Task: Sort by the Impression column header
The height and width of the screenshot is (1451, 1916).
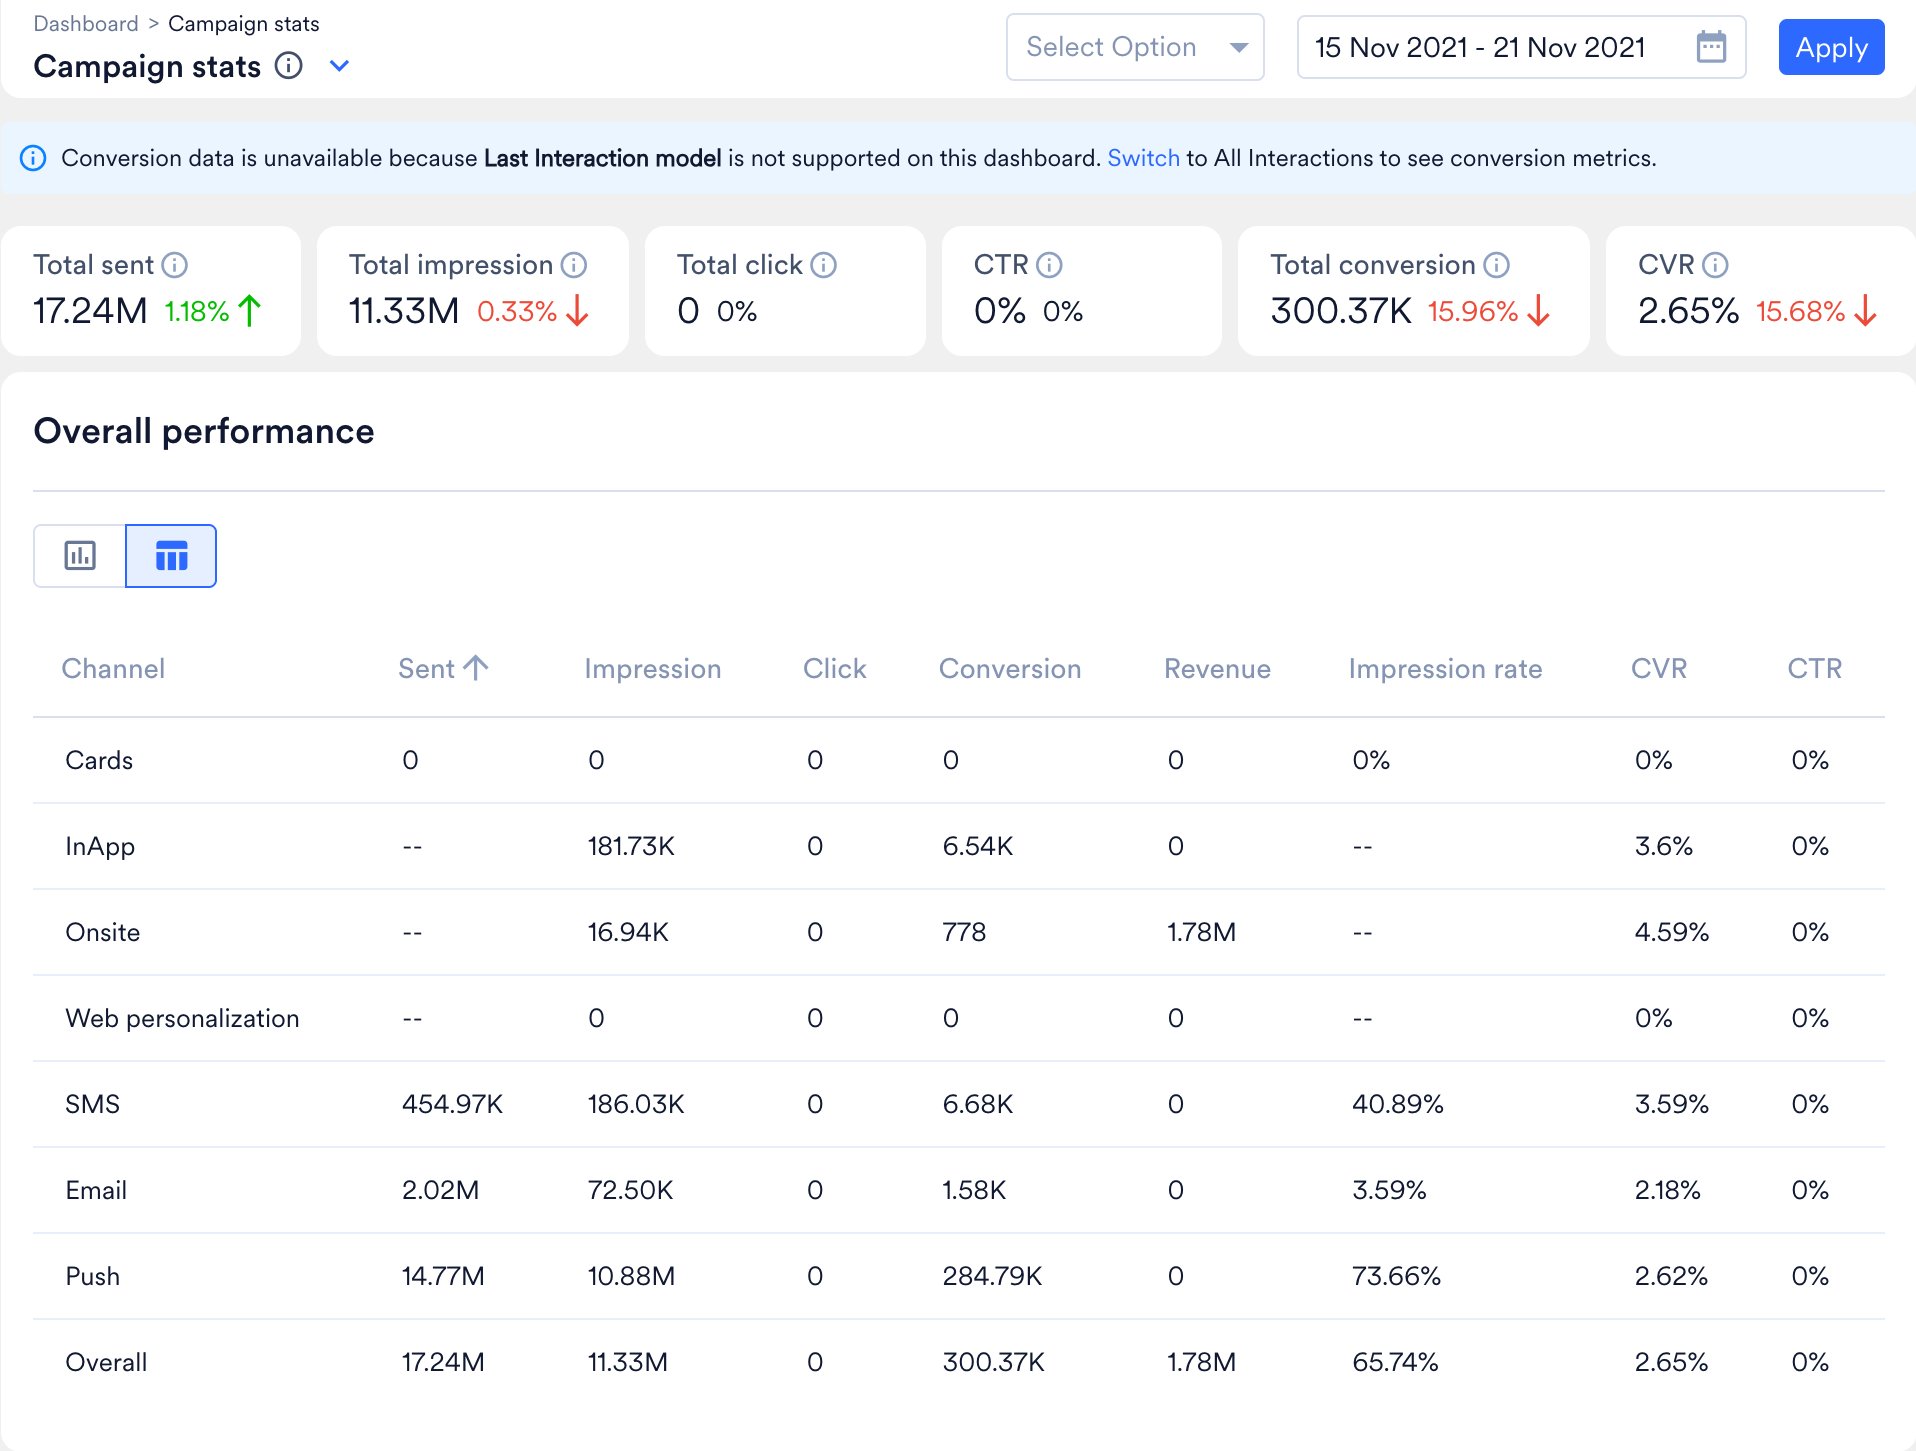Action: coord(652,669)
